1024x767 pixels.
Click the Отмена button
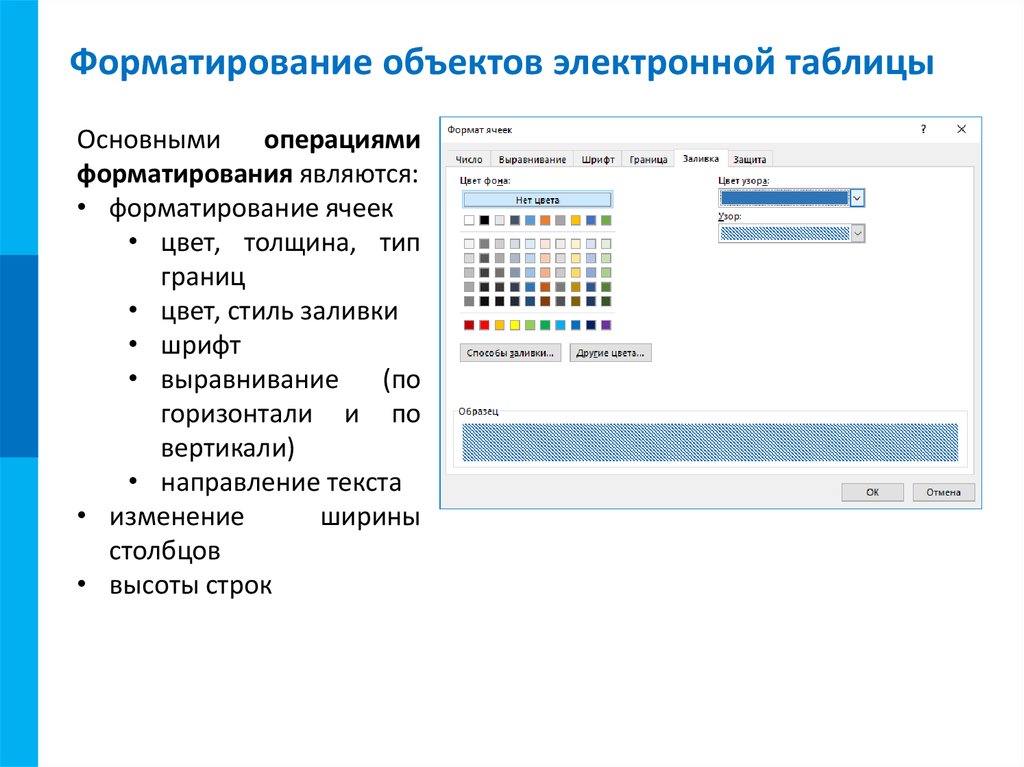(943, 492)
